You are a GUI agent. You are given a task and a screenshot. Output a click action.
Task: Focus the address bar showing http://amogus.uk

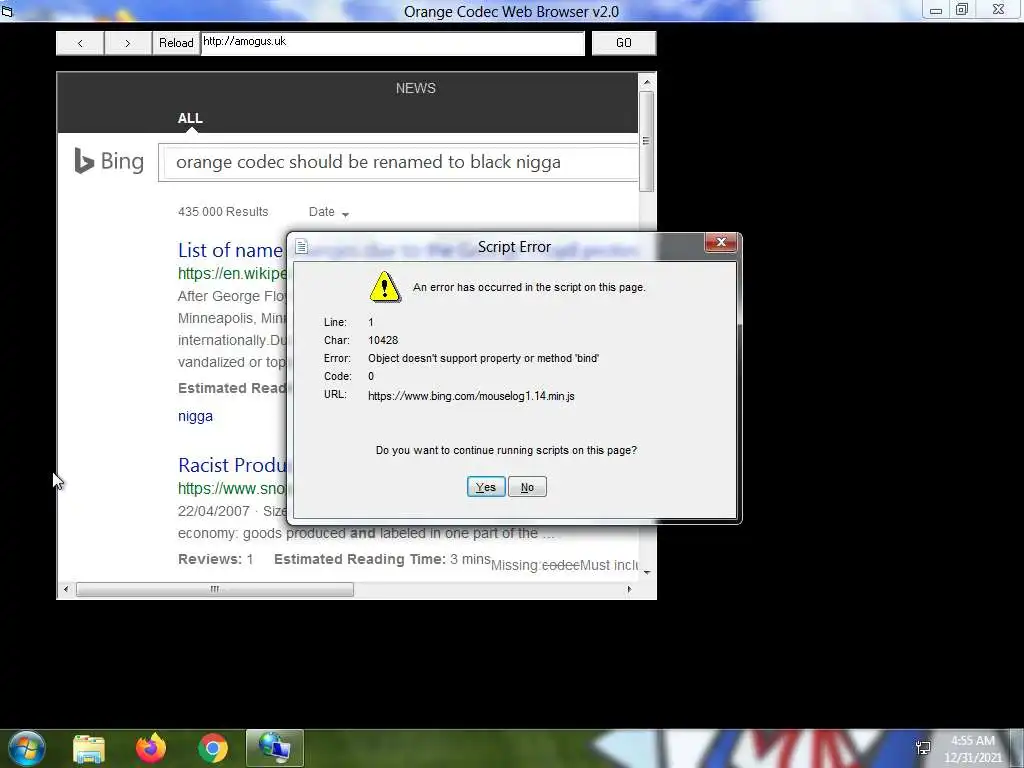(x=393, y=43)
